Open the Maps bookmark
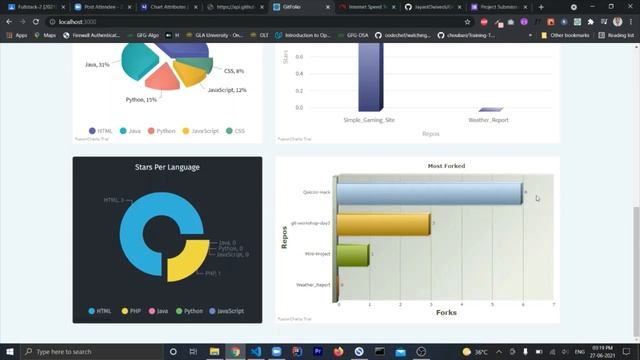This screenshot has width=640, height=360. coord(45,36)
